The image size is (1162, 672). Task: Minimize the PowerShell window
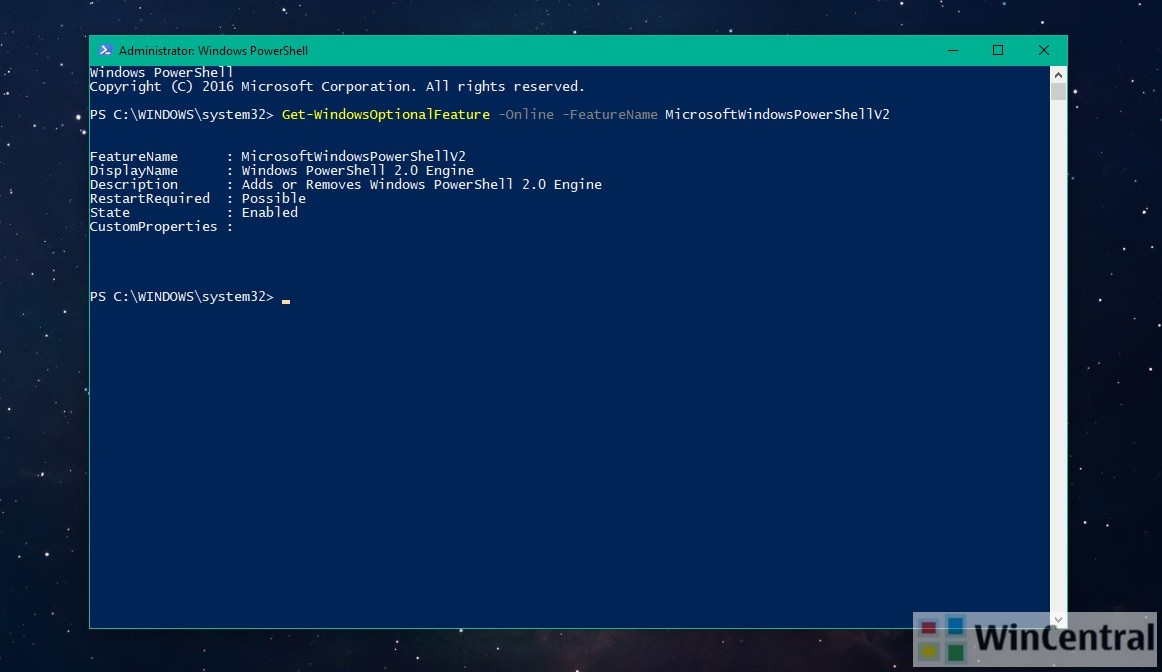pyautogui.click(x=953, y=50)
